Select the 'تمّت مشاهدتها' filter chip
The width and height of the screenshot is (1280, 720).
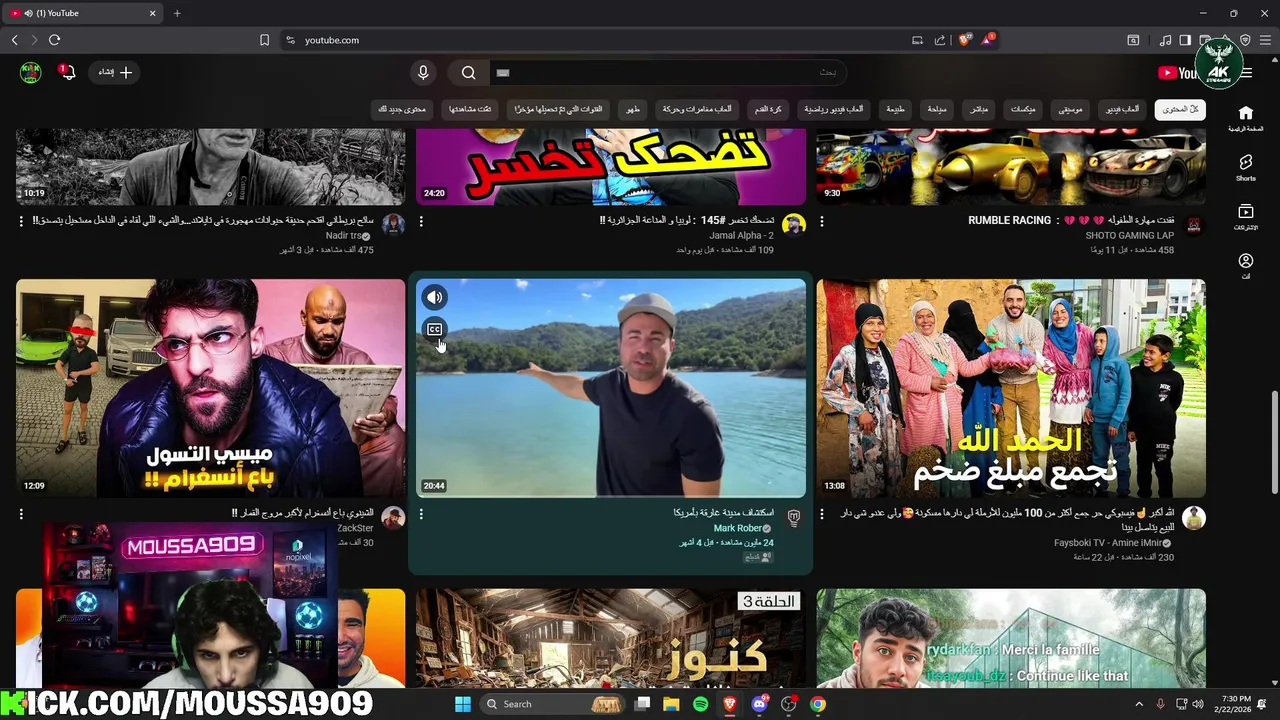tap(470, 109)
